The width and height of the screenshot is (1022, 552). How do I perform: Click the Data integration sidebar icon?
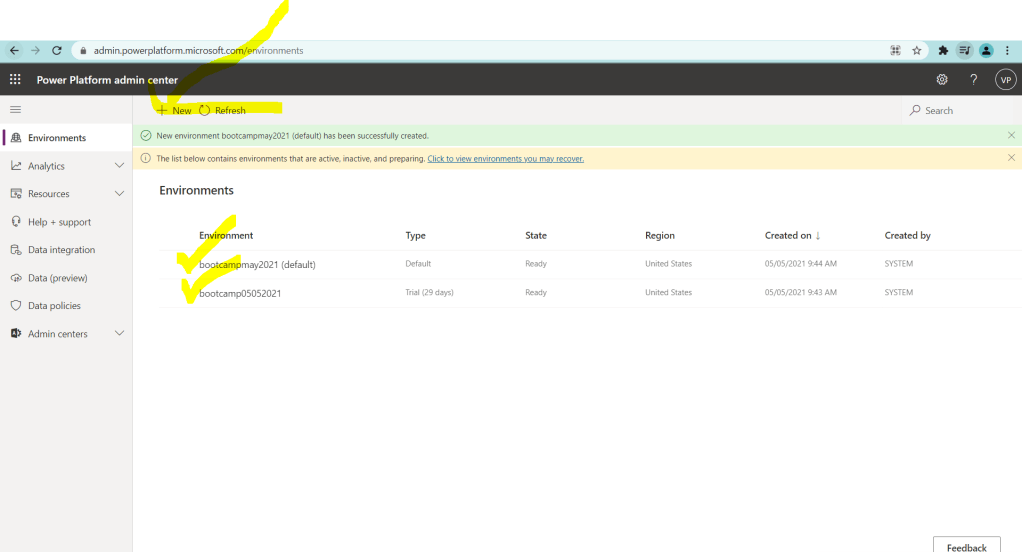tap(16, 250)
